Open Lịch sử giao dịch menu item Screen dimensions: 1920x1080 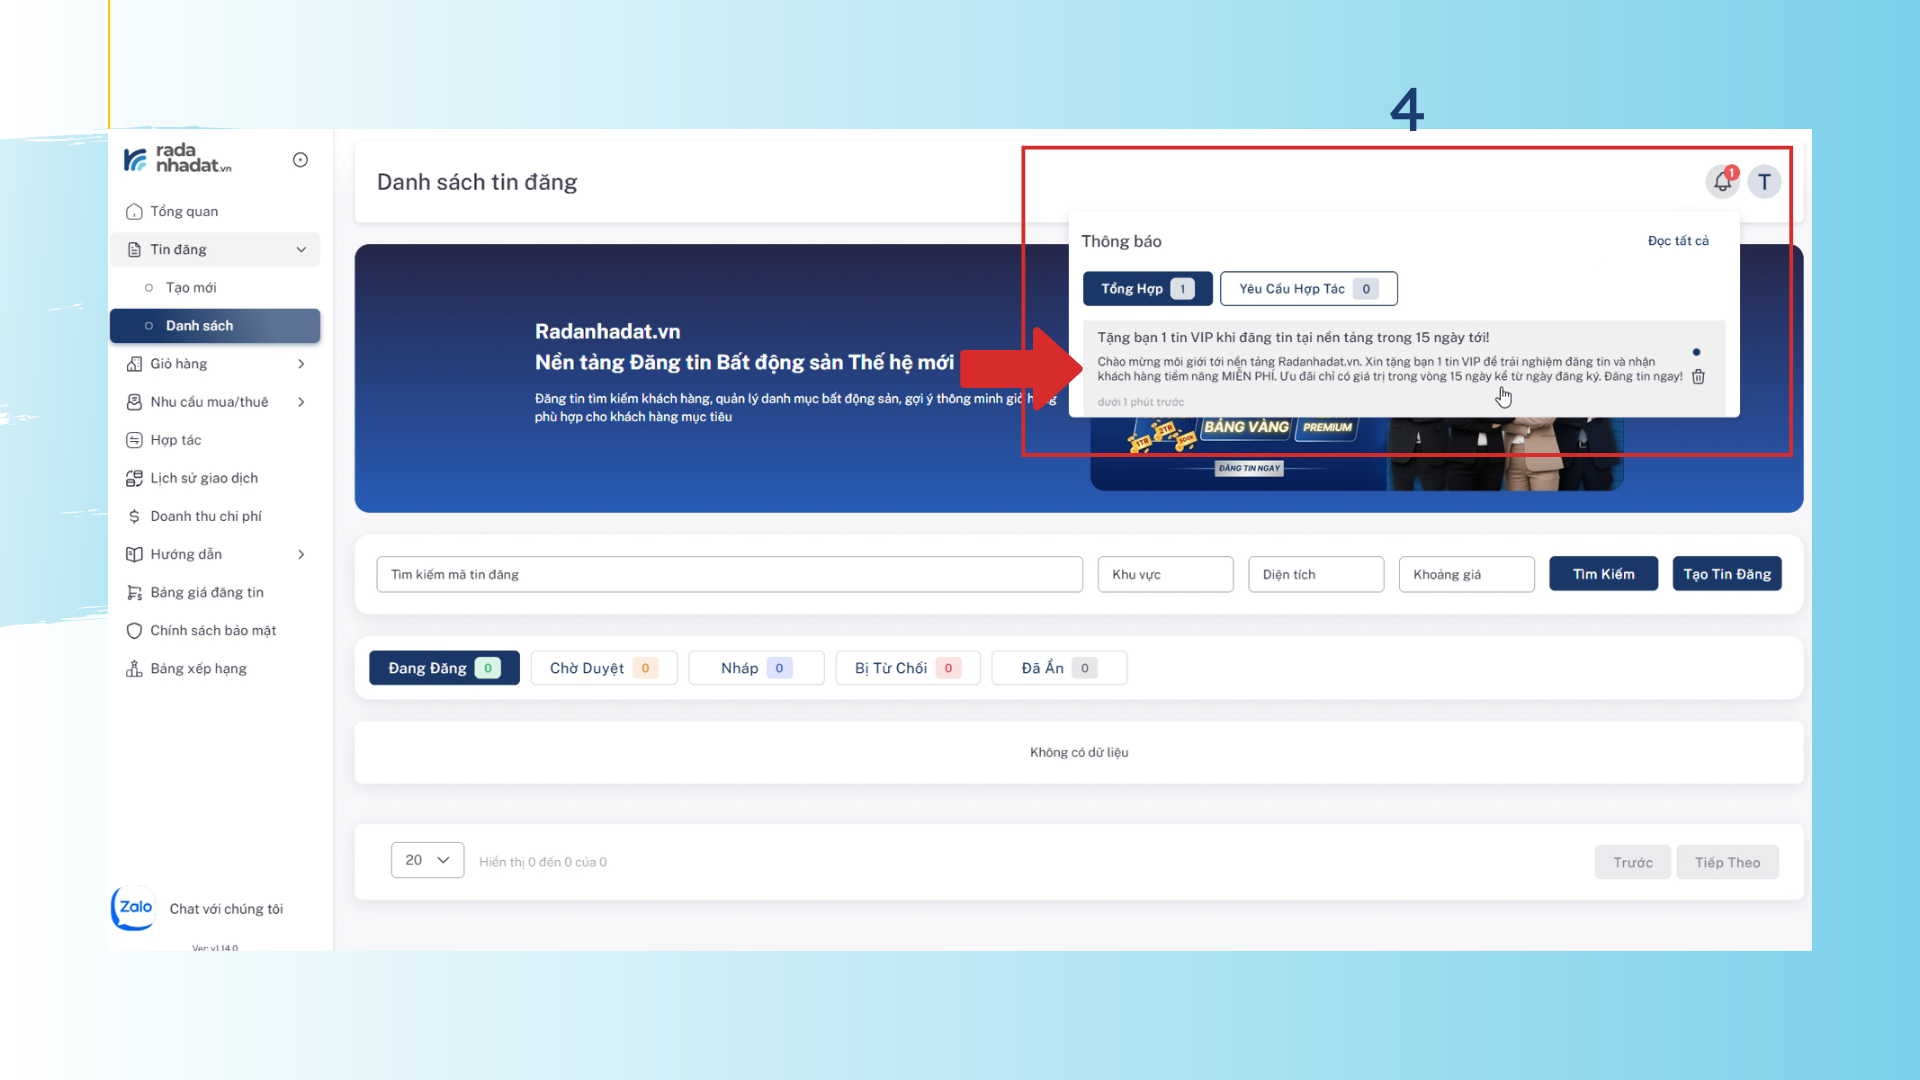[215, 478]
